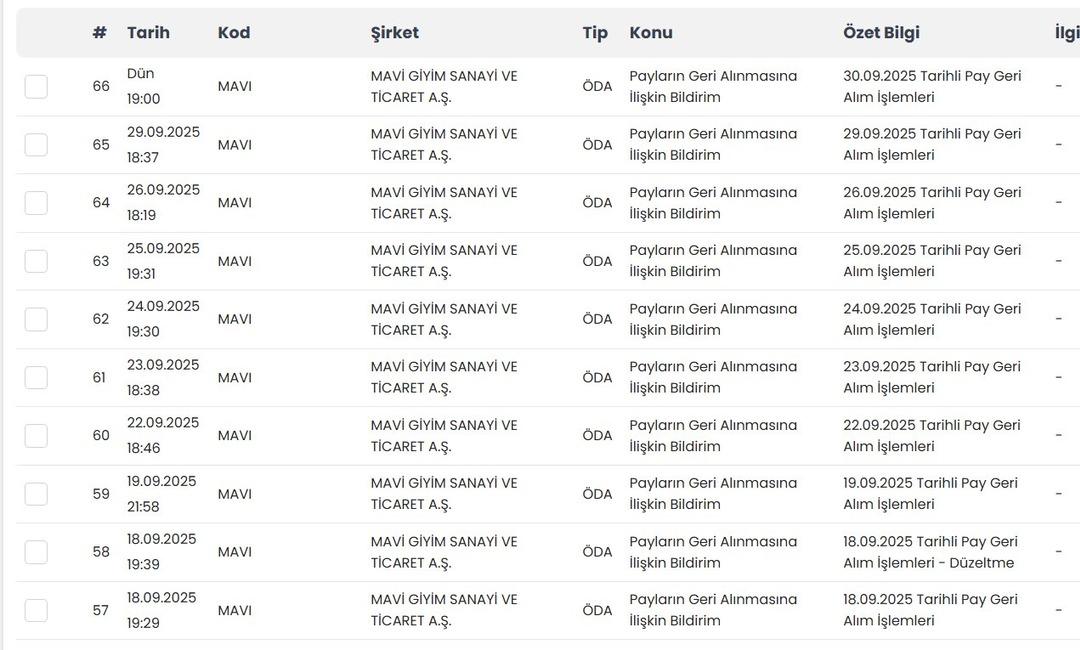Screen dimensions: 1080x650
Task: Sort by the Tarih column header
Action: [x=148, y=33]
